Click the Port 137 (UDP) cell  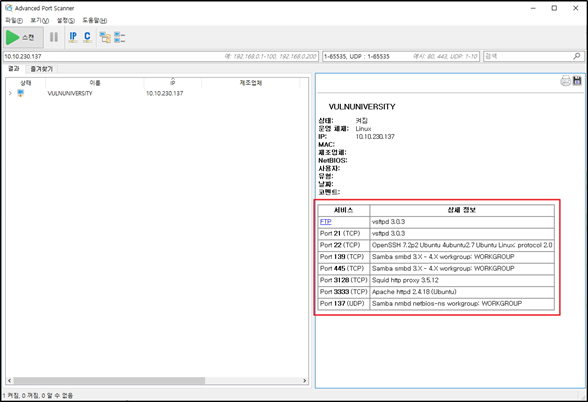tap(344, 303)
